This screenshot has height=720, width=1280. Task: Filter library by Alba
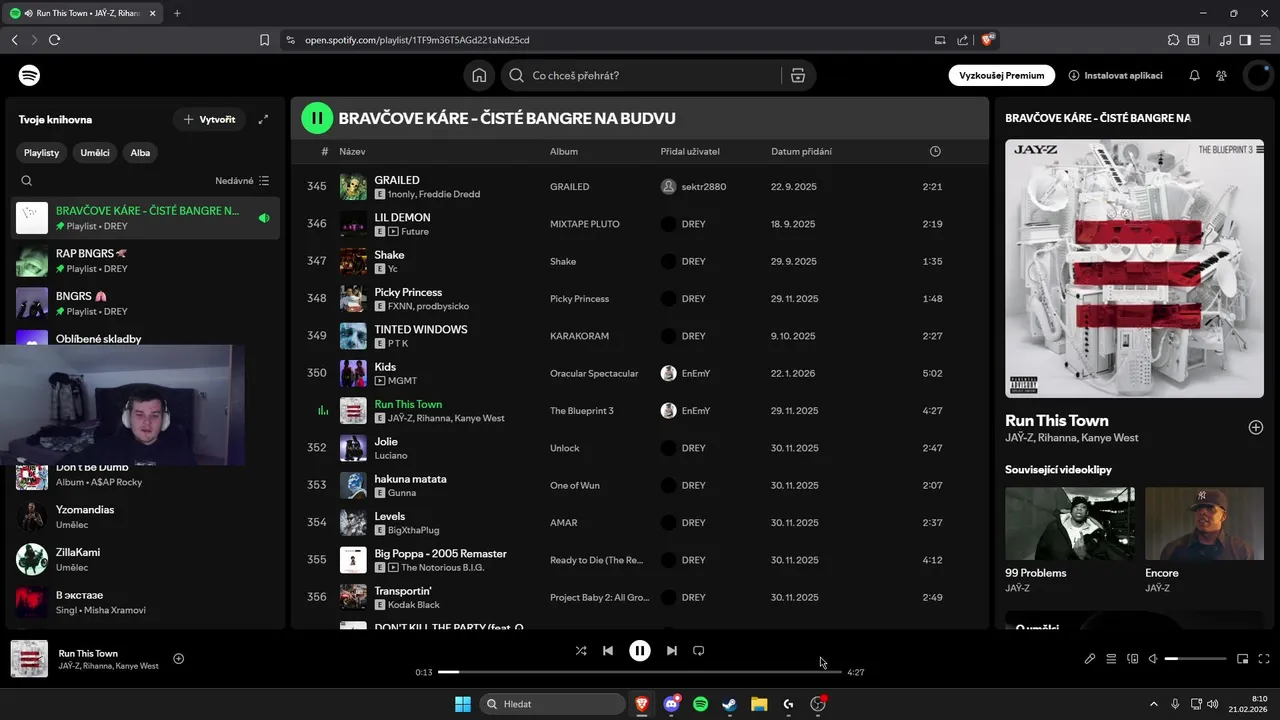coord(140,153)
